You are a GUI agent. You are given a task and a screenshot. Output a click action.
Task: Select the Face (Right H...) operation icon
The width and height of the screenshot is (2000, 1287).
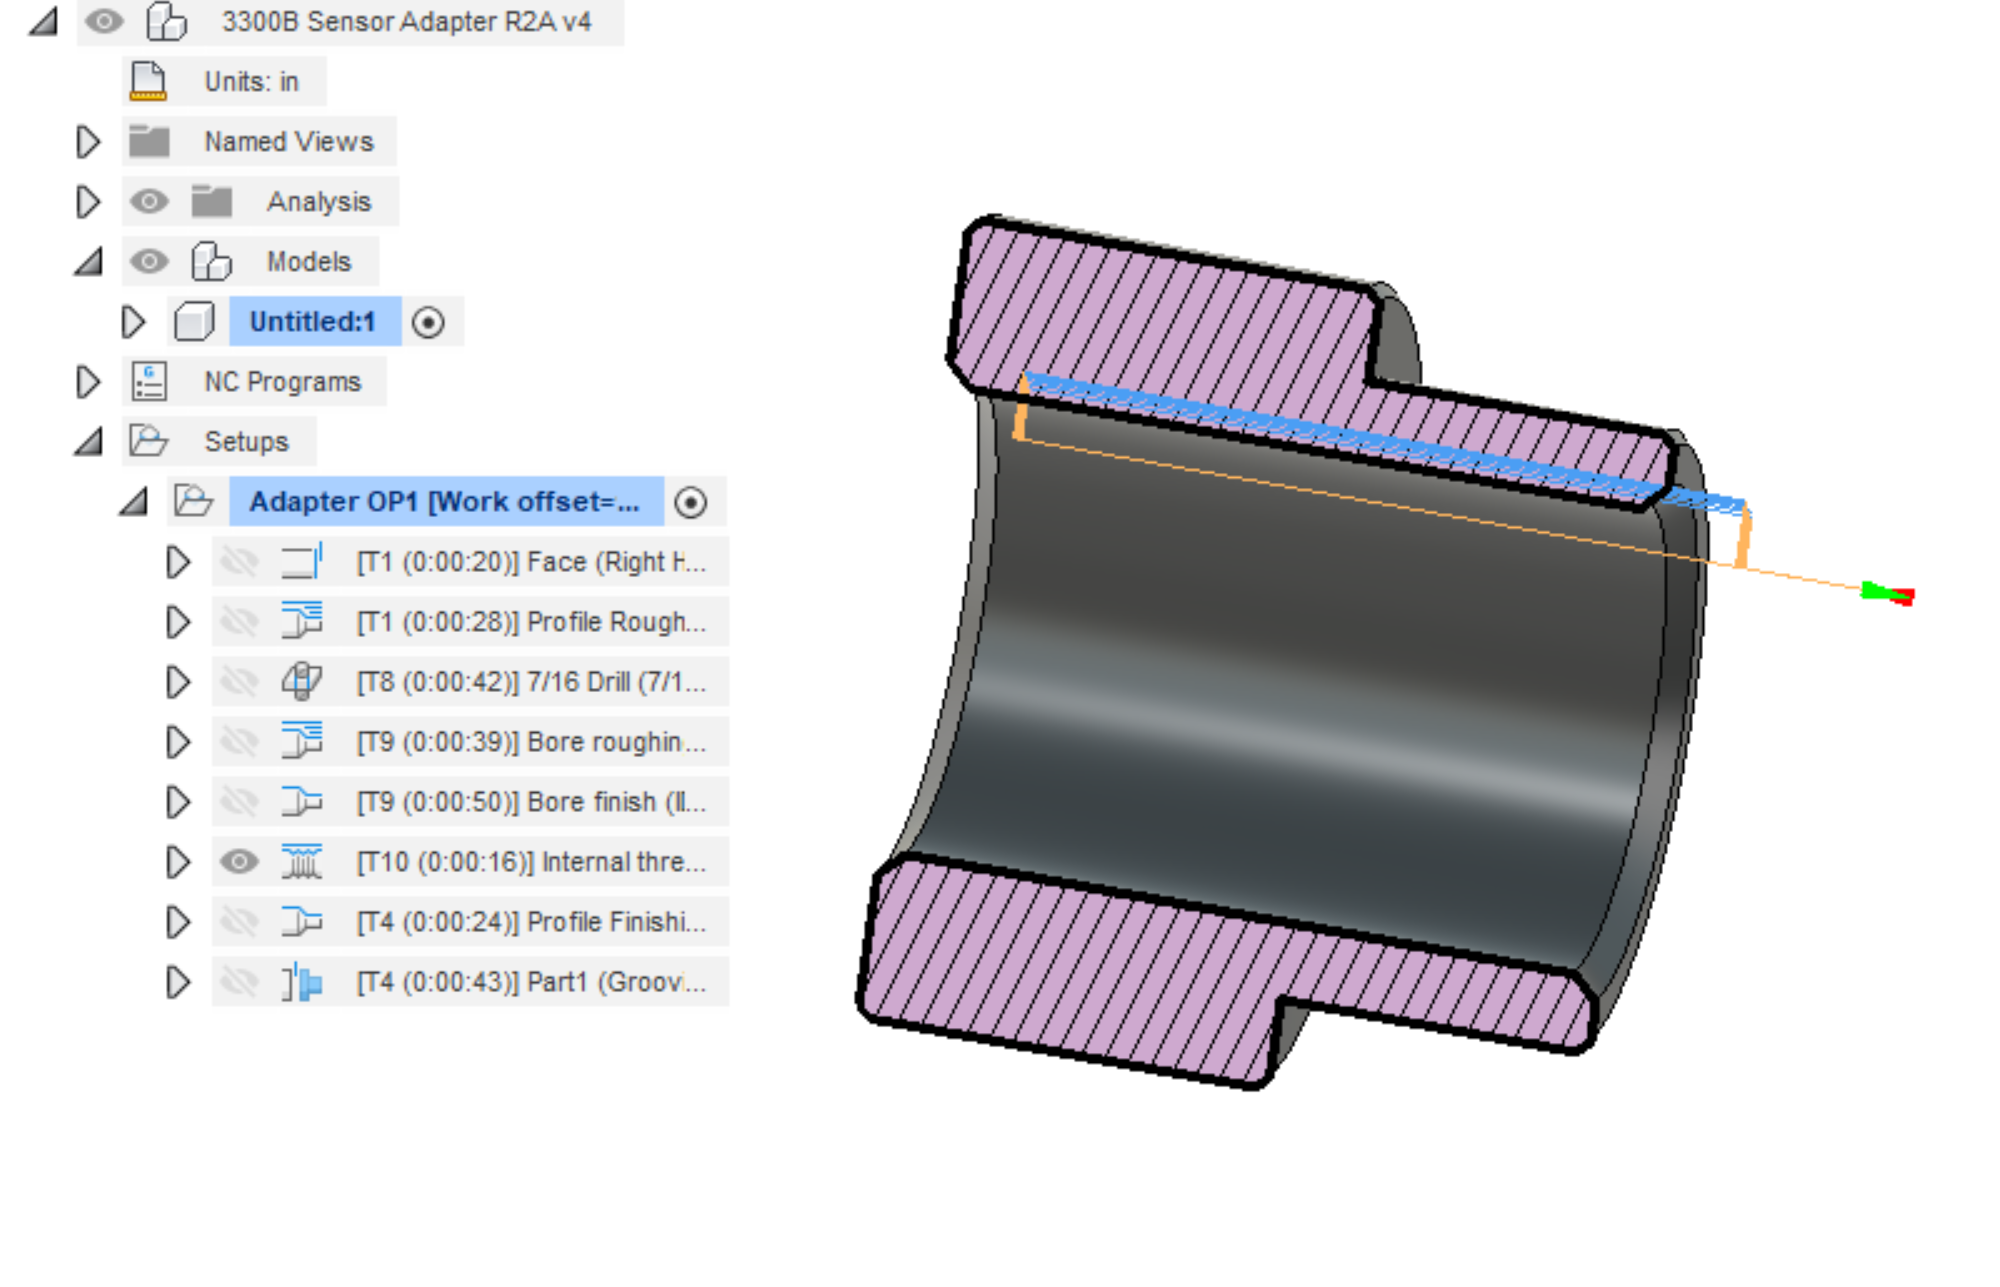[300, 561]
